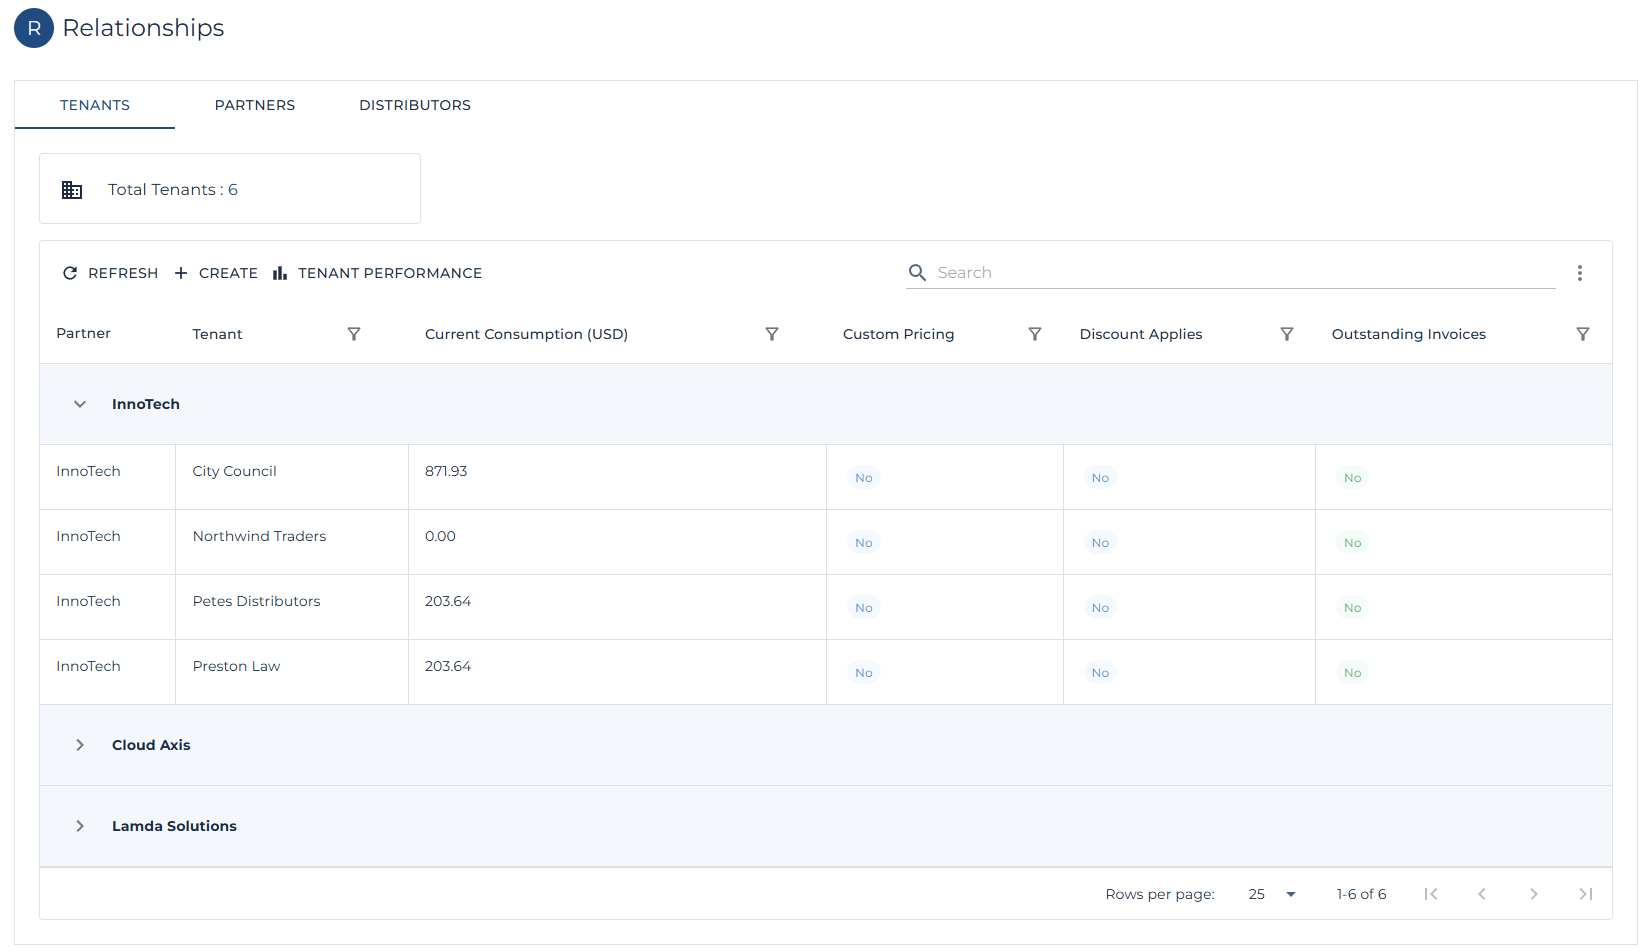
Task: Filter by Outstanding Invoices column
Action: pos(1583,334)
